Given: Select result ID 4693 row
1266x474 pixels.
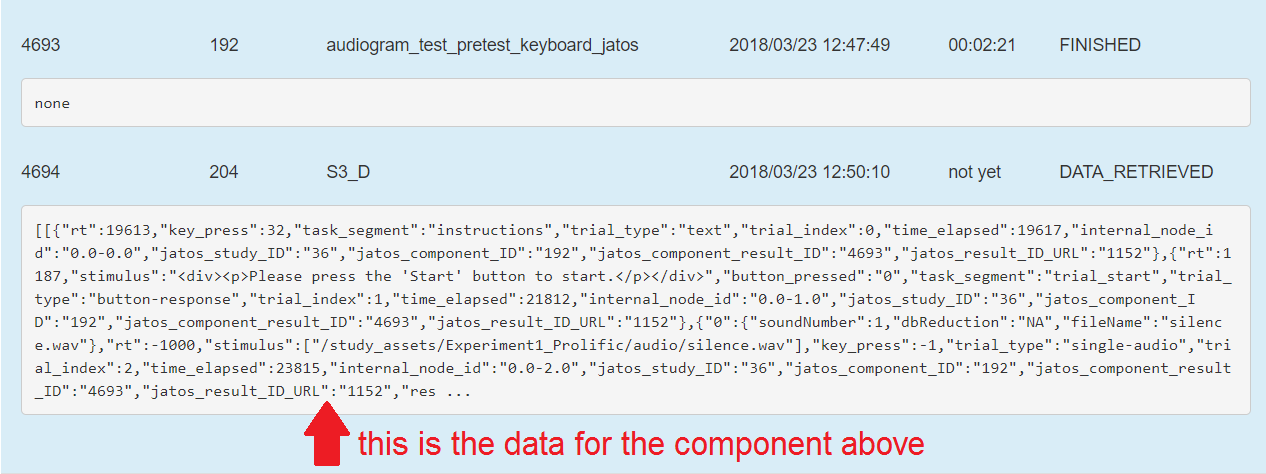Looking at the screenshot, I should pos(633,45).
